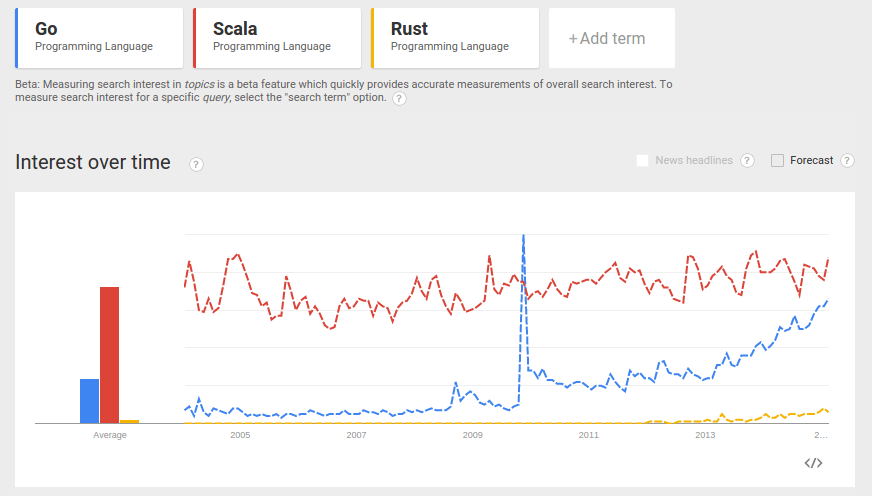Click the 2009 label on time axis
Viewport: 872px width, 496px height.
pyautogui.click(x=473, y=435)
